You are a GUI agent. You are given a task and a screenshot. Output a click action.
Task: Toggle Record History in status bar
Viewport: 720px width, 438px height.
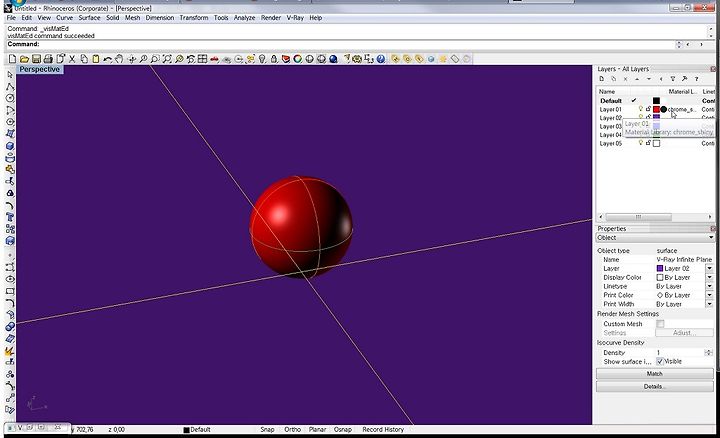click(383, 430)
